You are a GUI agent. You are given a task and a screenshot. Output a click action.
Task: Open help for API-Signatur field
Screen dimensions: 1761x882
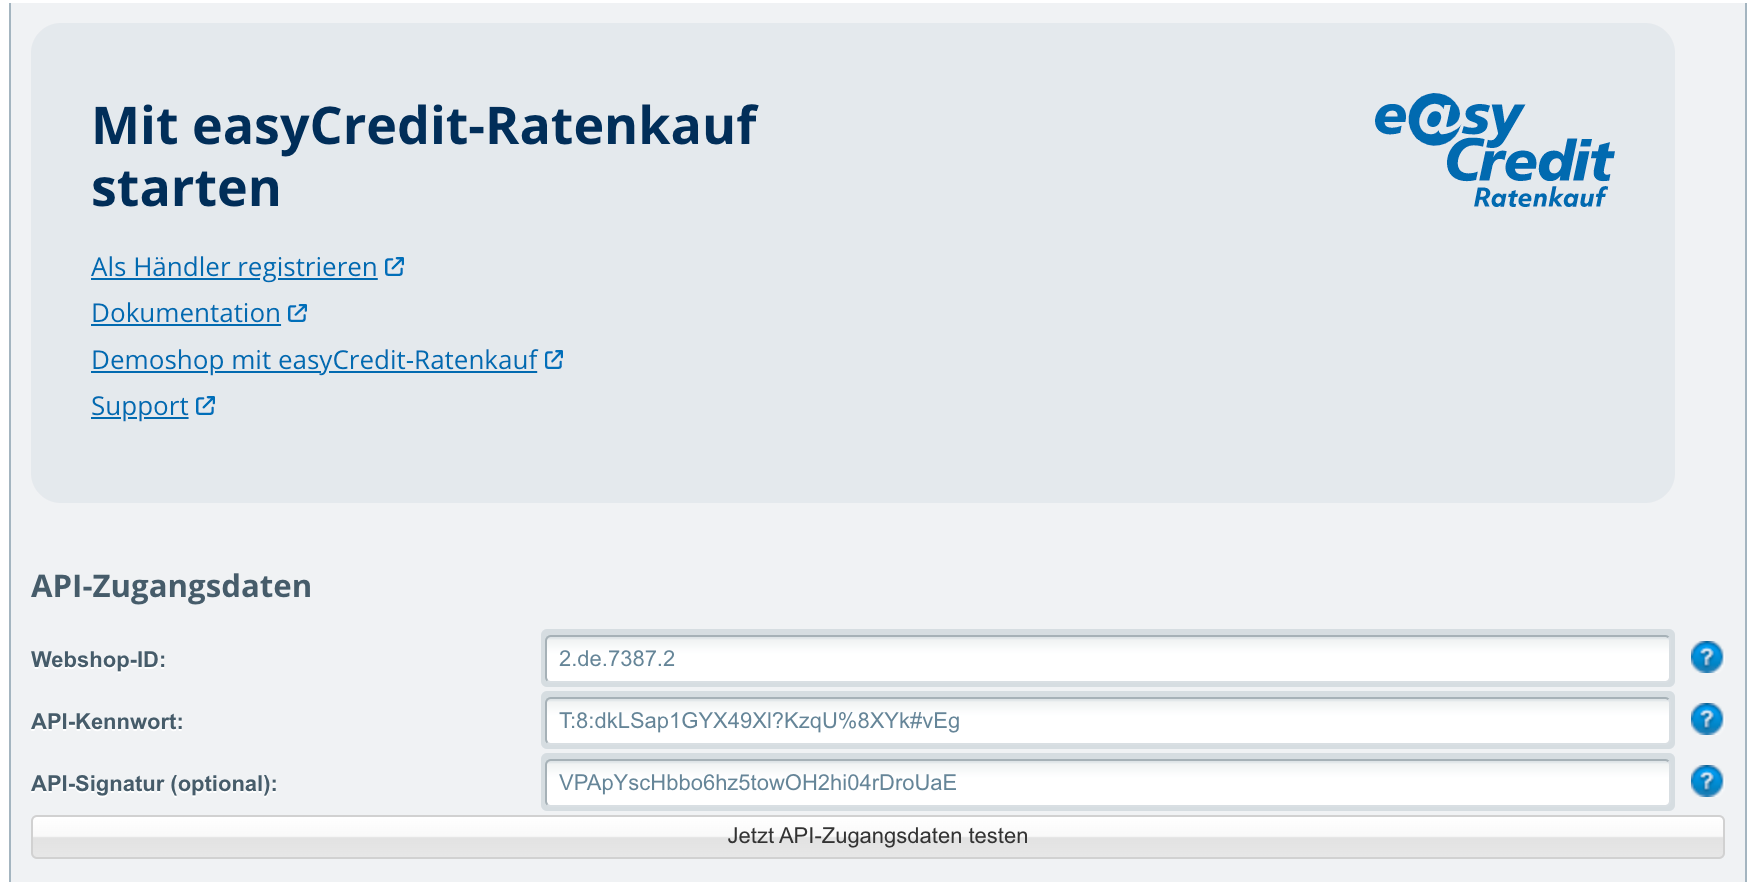1706,782
